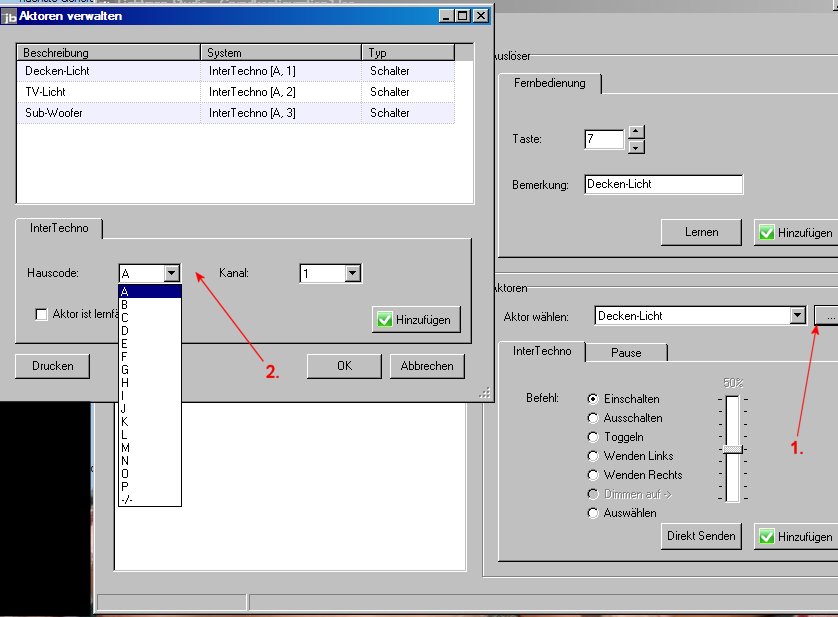Select the Einschalten radio button
The width and height of the screenshot is (838, 617).
pos(594,399)
